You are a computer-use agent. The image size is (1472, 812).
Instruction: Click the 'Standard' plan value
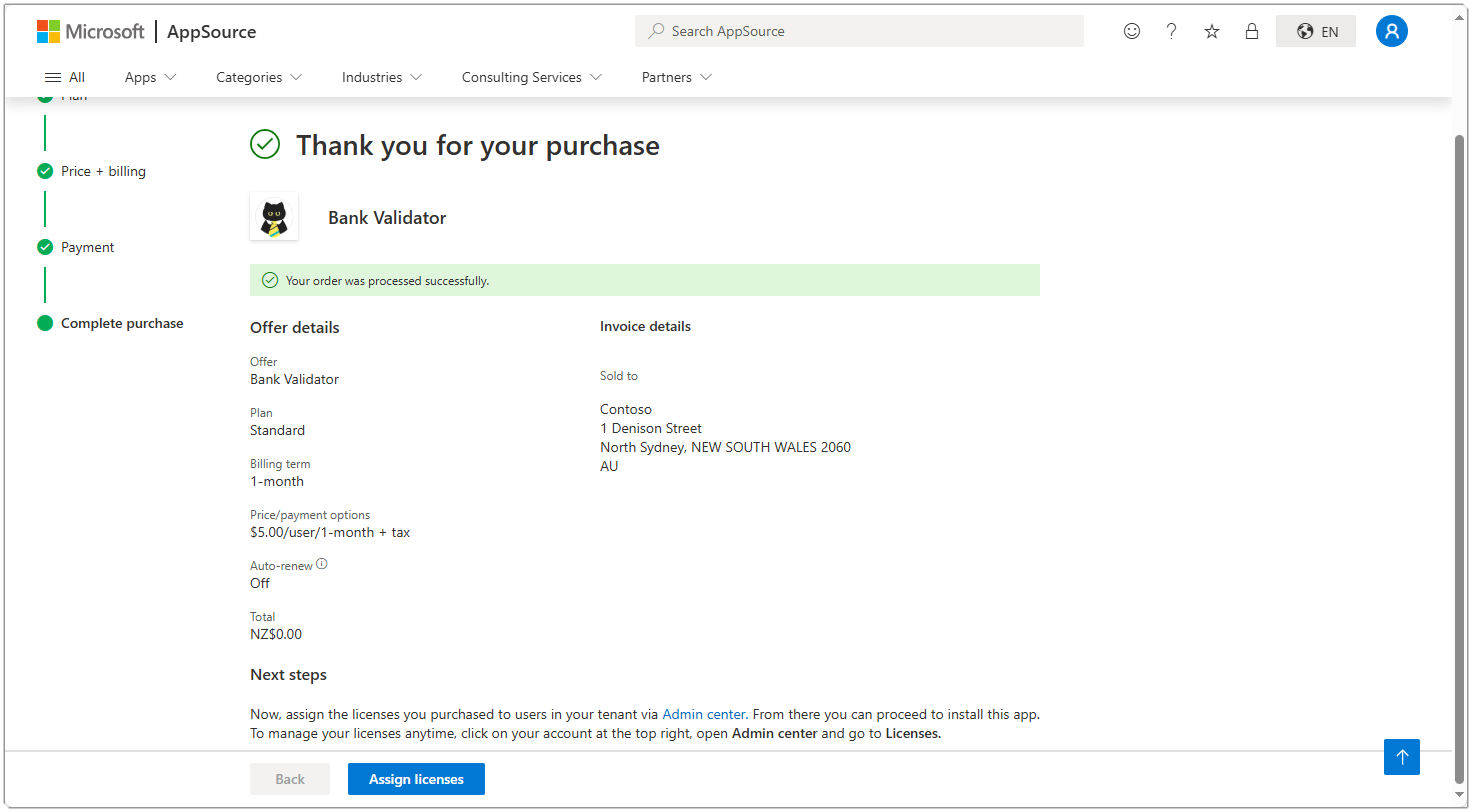click(278, 430)
